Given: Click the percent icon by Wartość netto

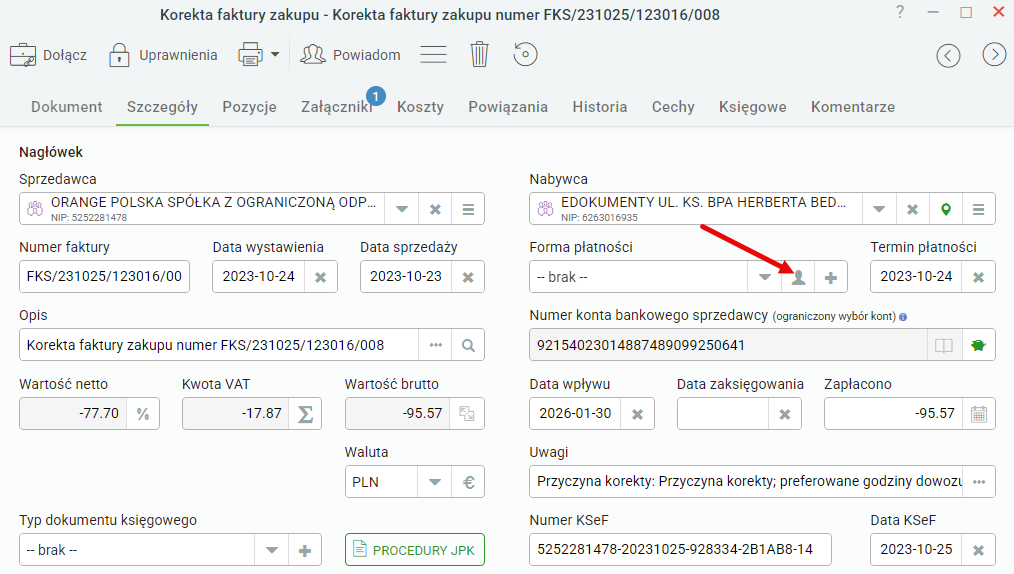Looking at the screenshot, I should click(x=143, y=414).
